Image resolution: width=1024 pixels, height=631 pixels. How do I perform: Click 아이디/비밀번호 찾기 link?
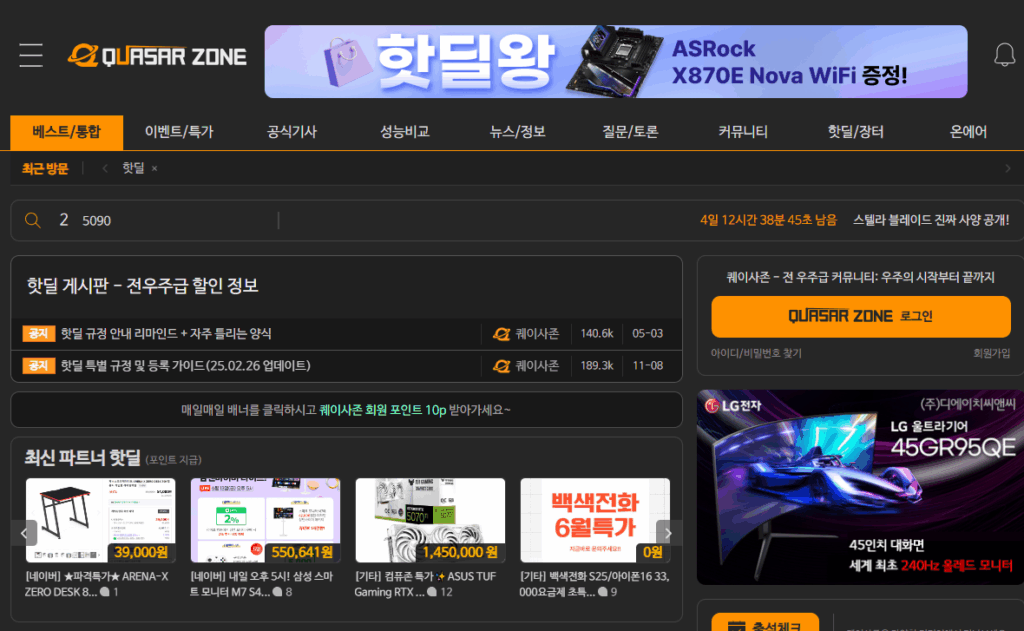(756, 353)
